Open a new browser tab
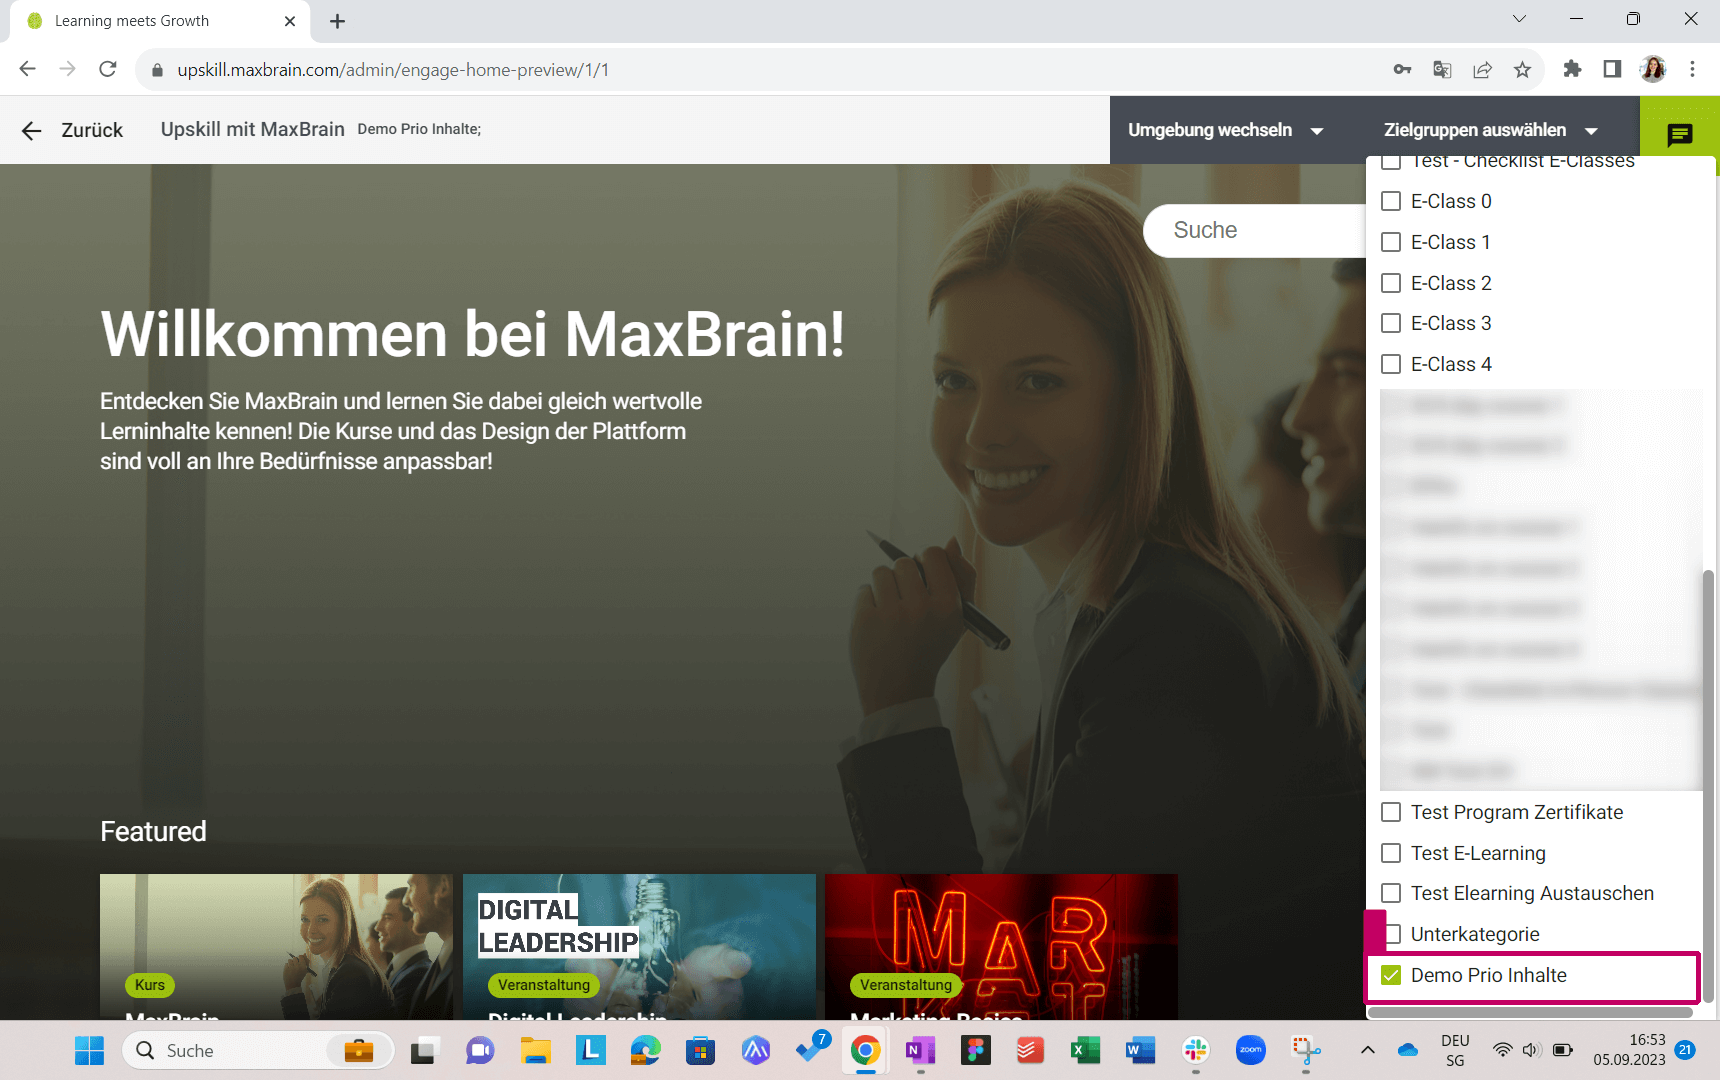This screenshot has height=1080, width=1720. coord(337,21)
